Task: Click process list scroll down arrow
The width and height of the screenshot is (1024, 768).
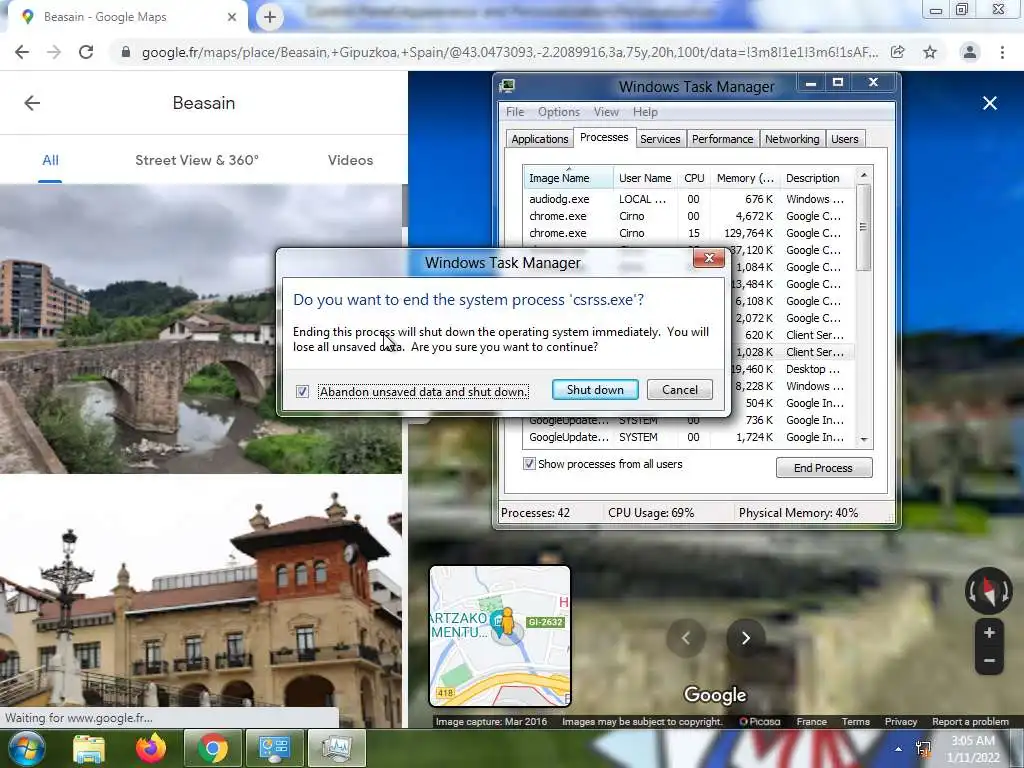Action: 864,440
